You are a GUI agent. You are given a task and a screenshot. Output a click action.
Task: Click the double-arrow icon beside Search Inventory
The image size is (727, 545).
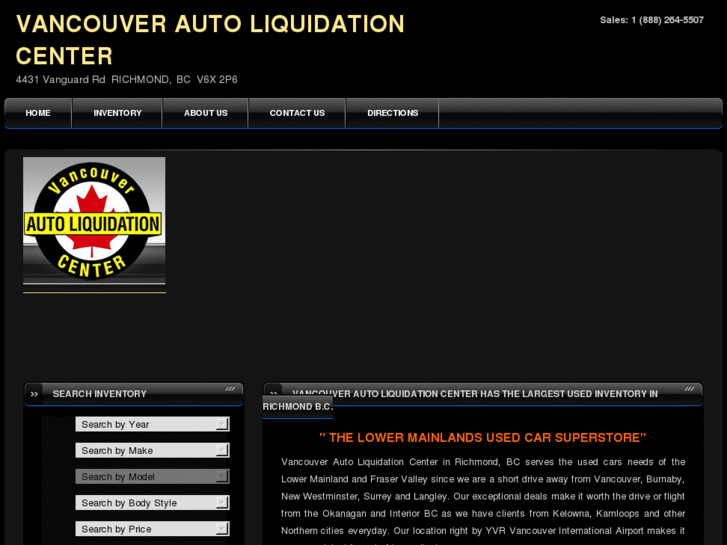34,394
